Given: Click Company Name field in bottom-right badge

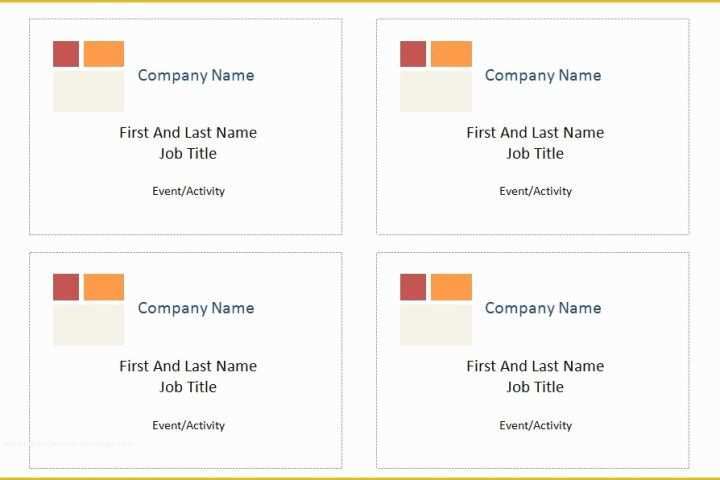Looking at the screenshot, I should (543, 308).
